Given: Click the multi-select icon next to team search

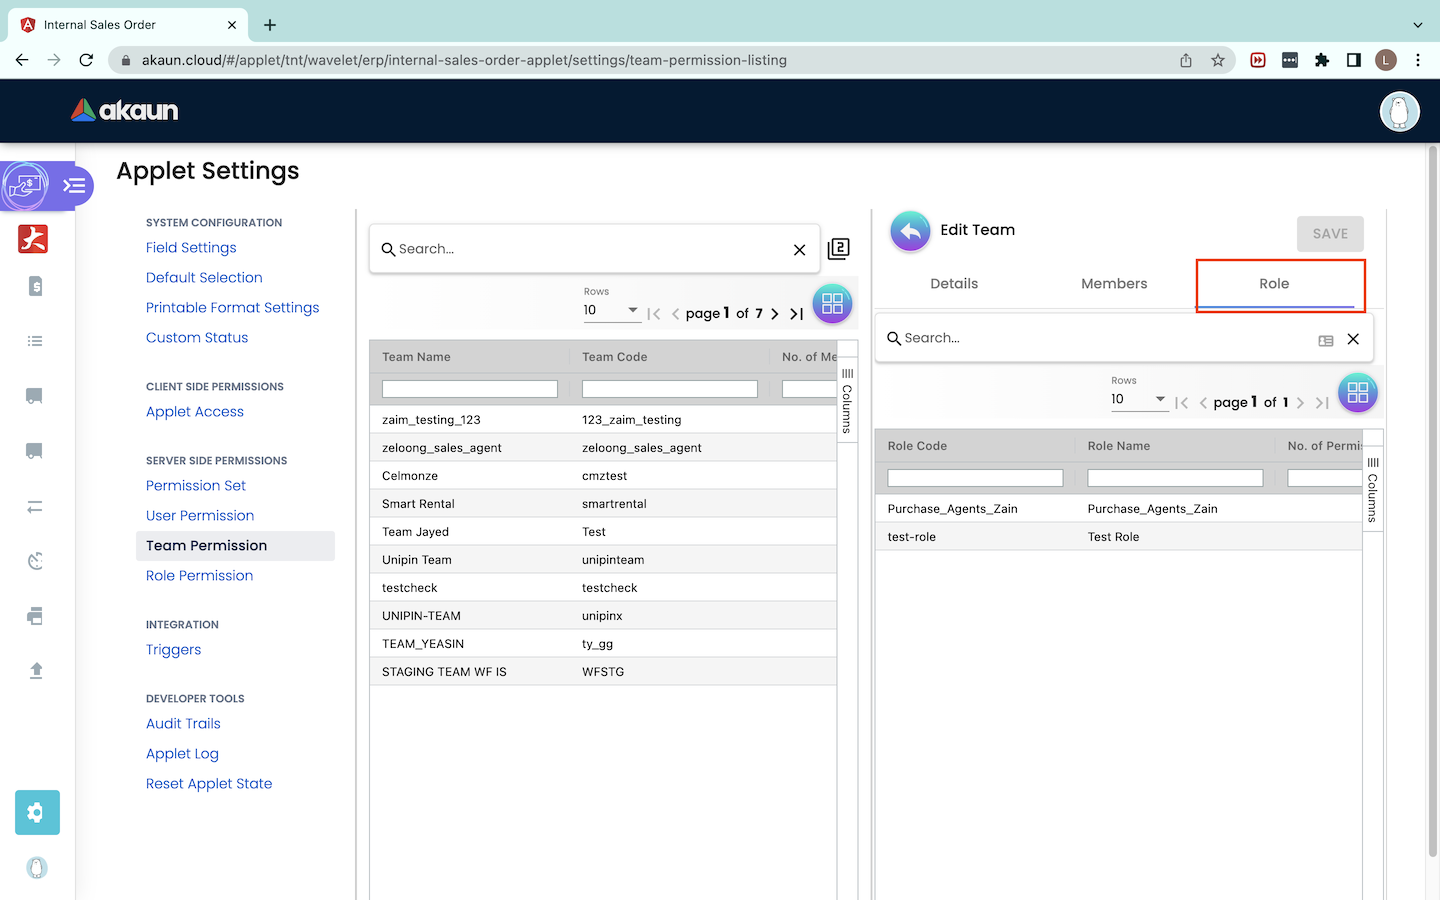Looking at the screenshot, I should (839, 249).
